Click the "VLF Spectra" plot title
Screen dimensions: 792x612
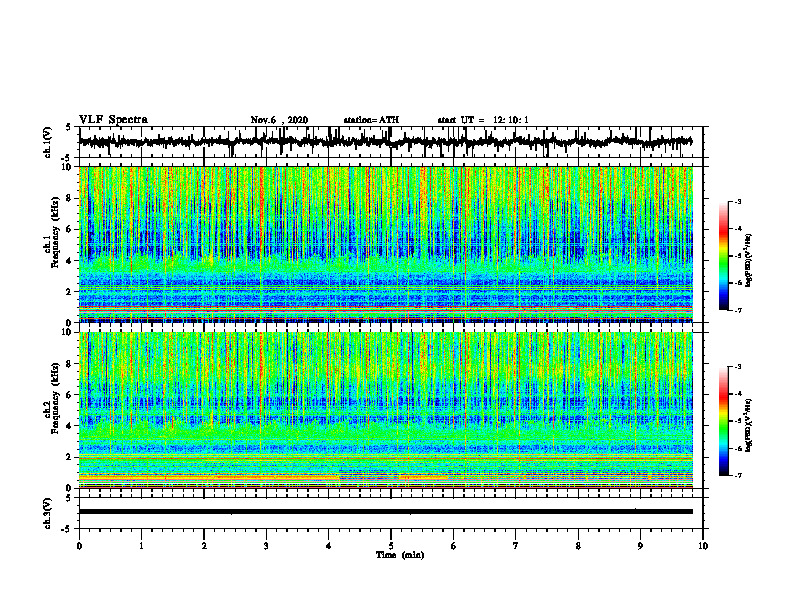[x=113, y=120]
